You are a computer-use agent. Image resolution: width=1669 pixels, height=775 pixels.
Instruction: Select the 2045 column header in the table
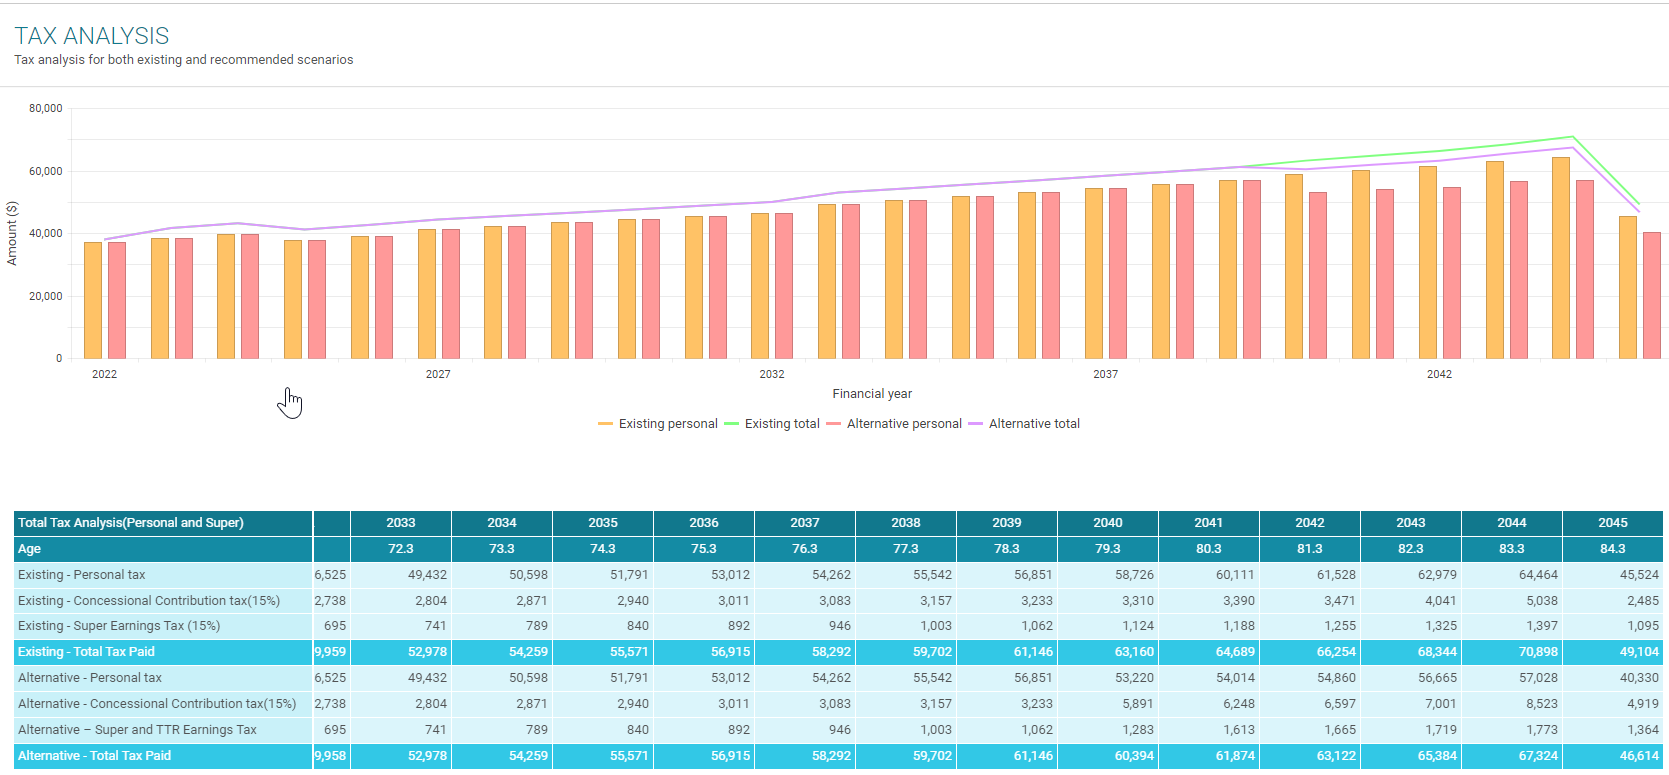coord(1613,523)
